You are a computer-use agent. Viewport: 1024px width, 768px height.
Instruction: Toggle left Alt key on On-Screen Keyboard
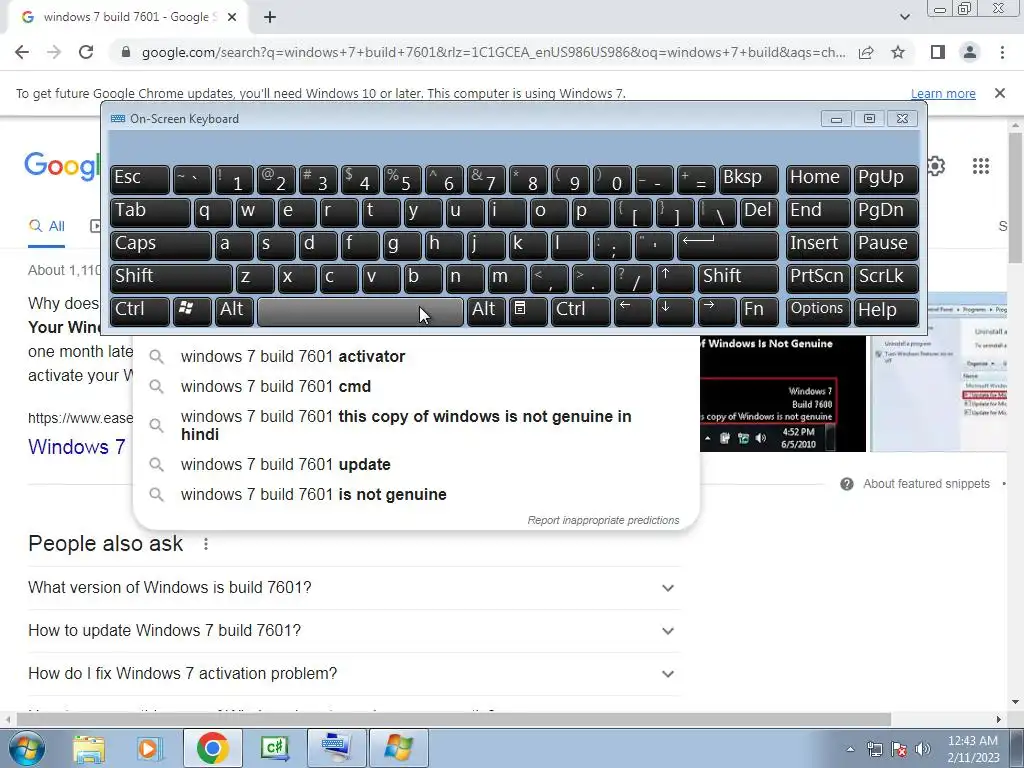234,311
